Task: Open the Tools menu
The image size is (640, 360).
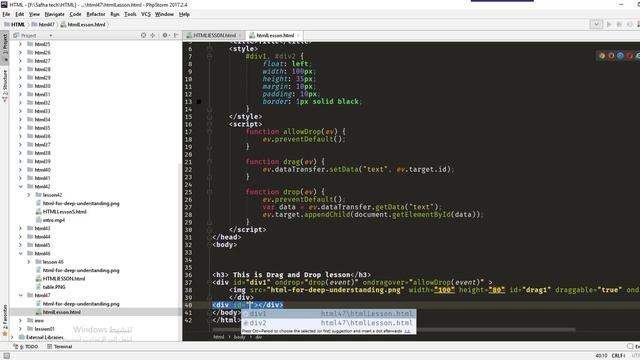Action: (130, 14)
